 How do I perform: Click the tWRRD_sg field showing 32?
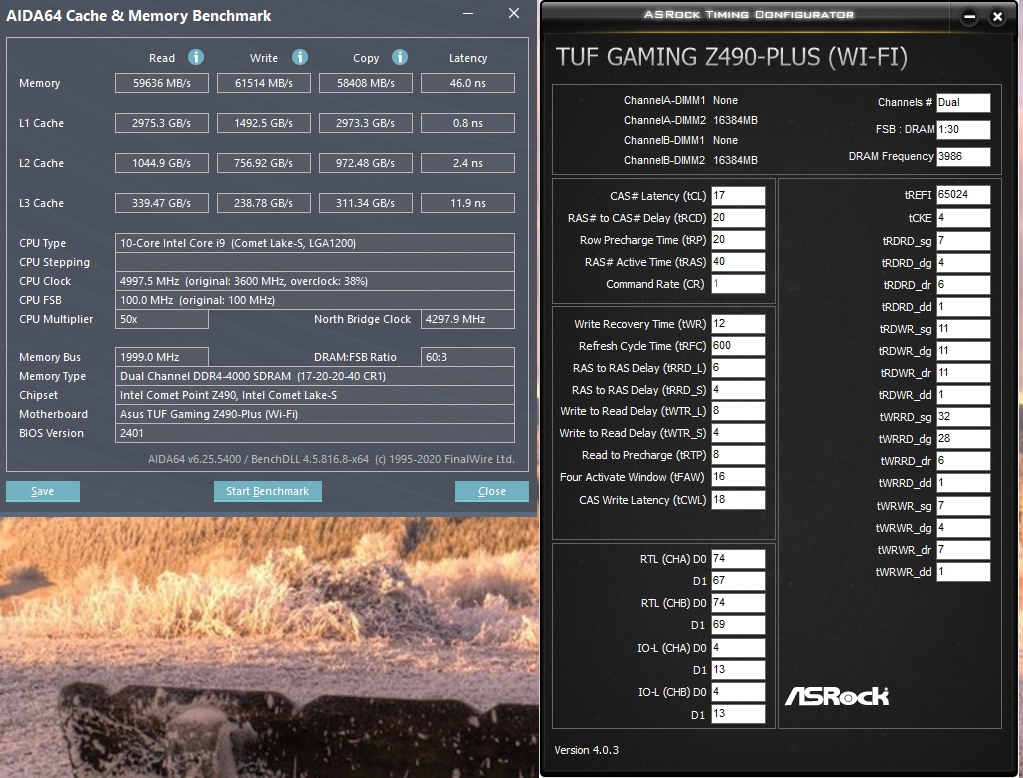(x=963, y=417)
